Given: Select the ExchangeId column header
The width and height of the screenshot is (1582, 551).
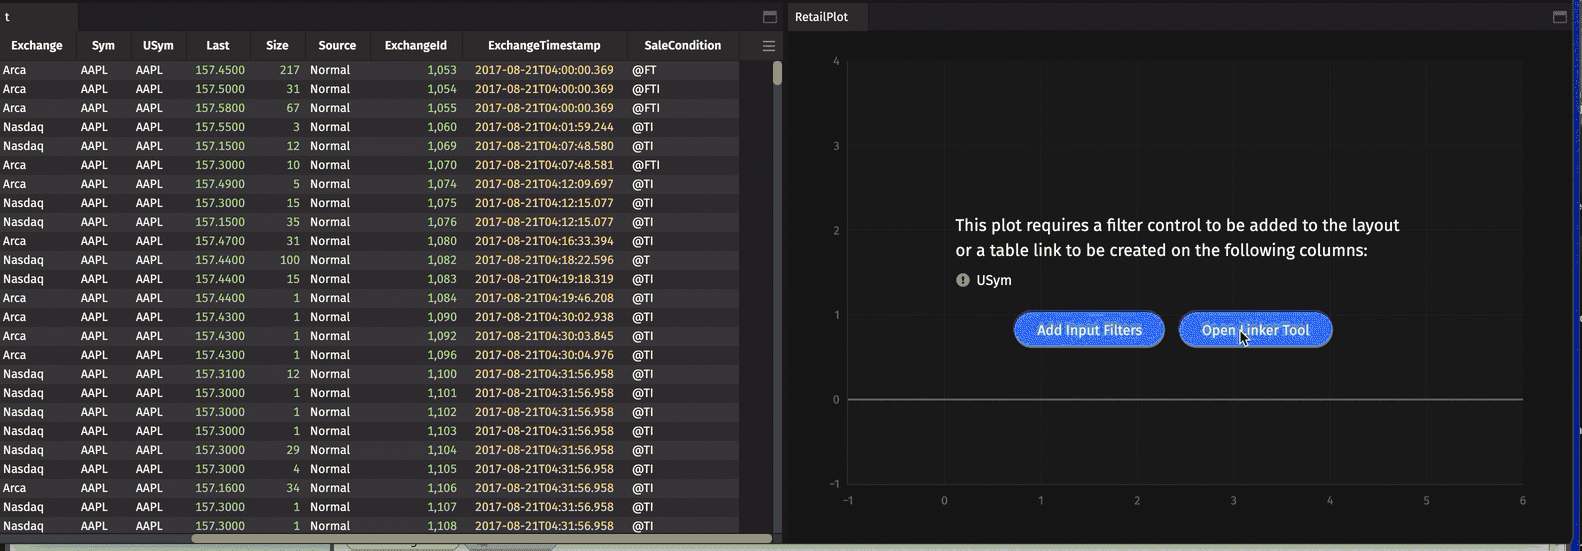Looking at the screenshot, I should pyautogui.click(x=415, y=46).
